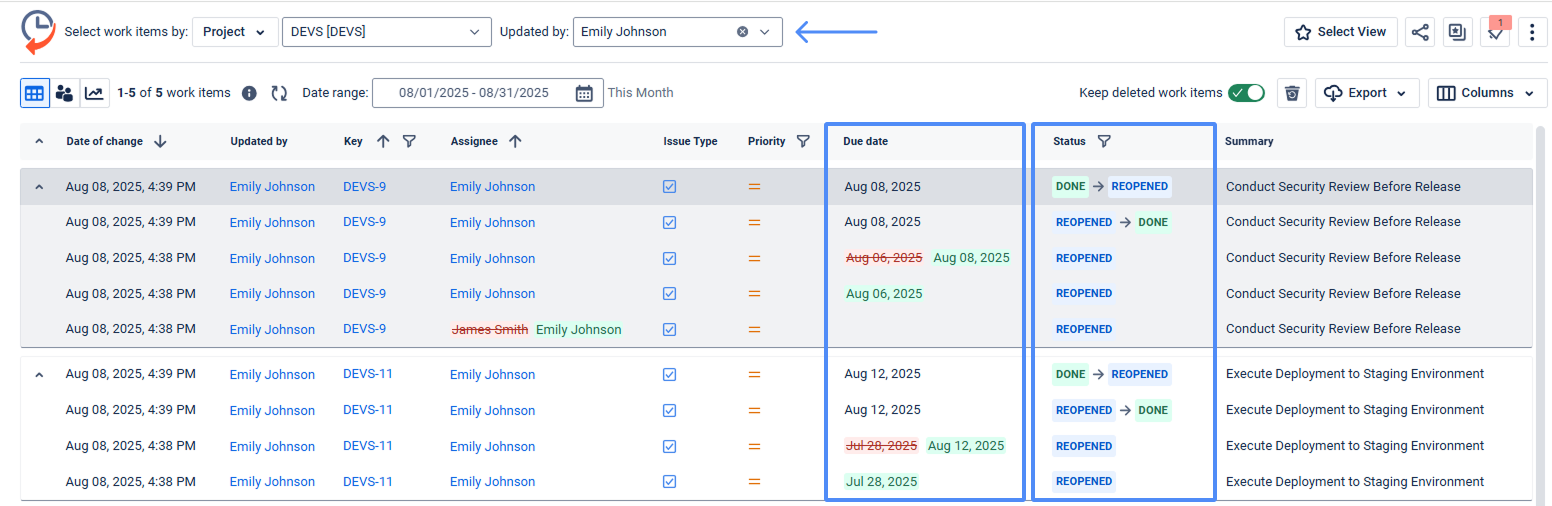Click the Select View button

[x=1341, y=32]
